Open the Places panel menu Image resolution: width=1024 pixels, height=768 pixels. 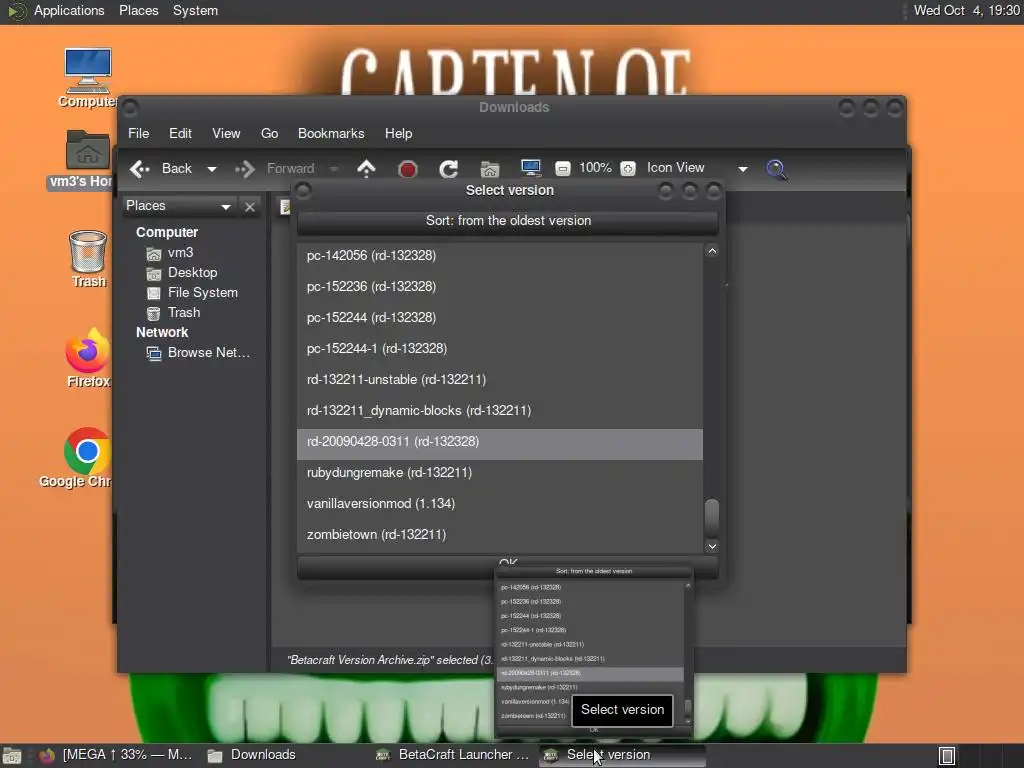coord(138,10)
